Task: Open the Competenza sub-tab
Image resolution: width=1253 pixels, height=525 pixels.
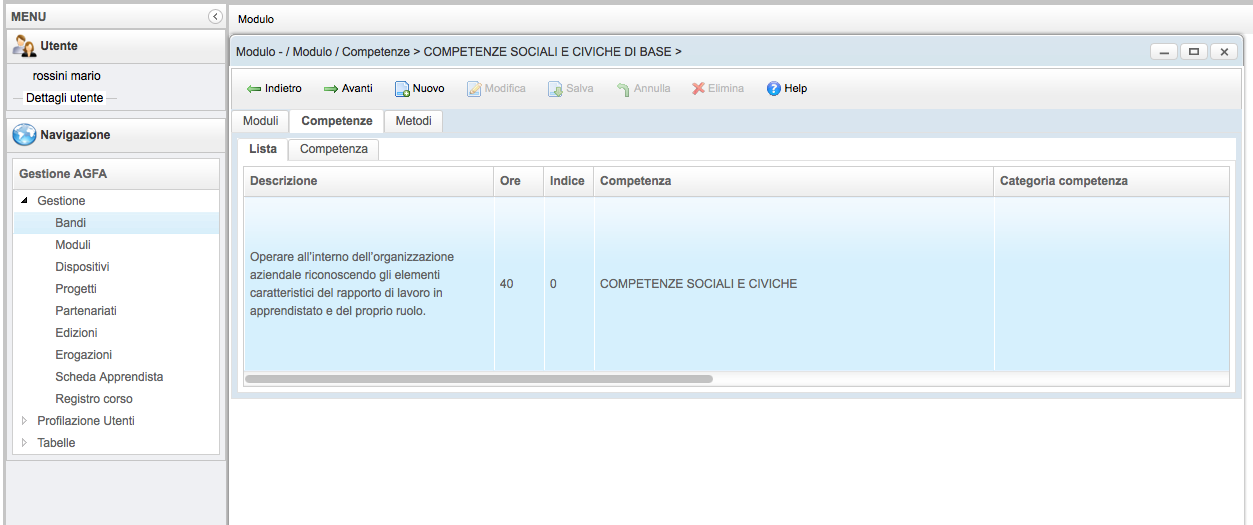Action: [333, 149]
